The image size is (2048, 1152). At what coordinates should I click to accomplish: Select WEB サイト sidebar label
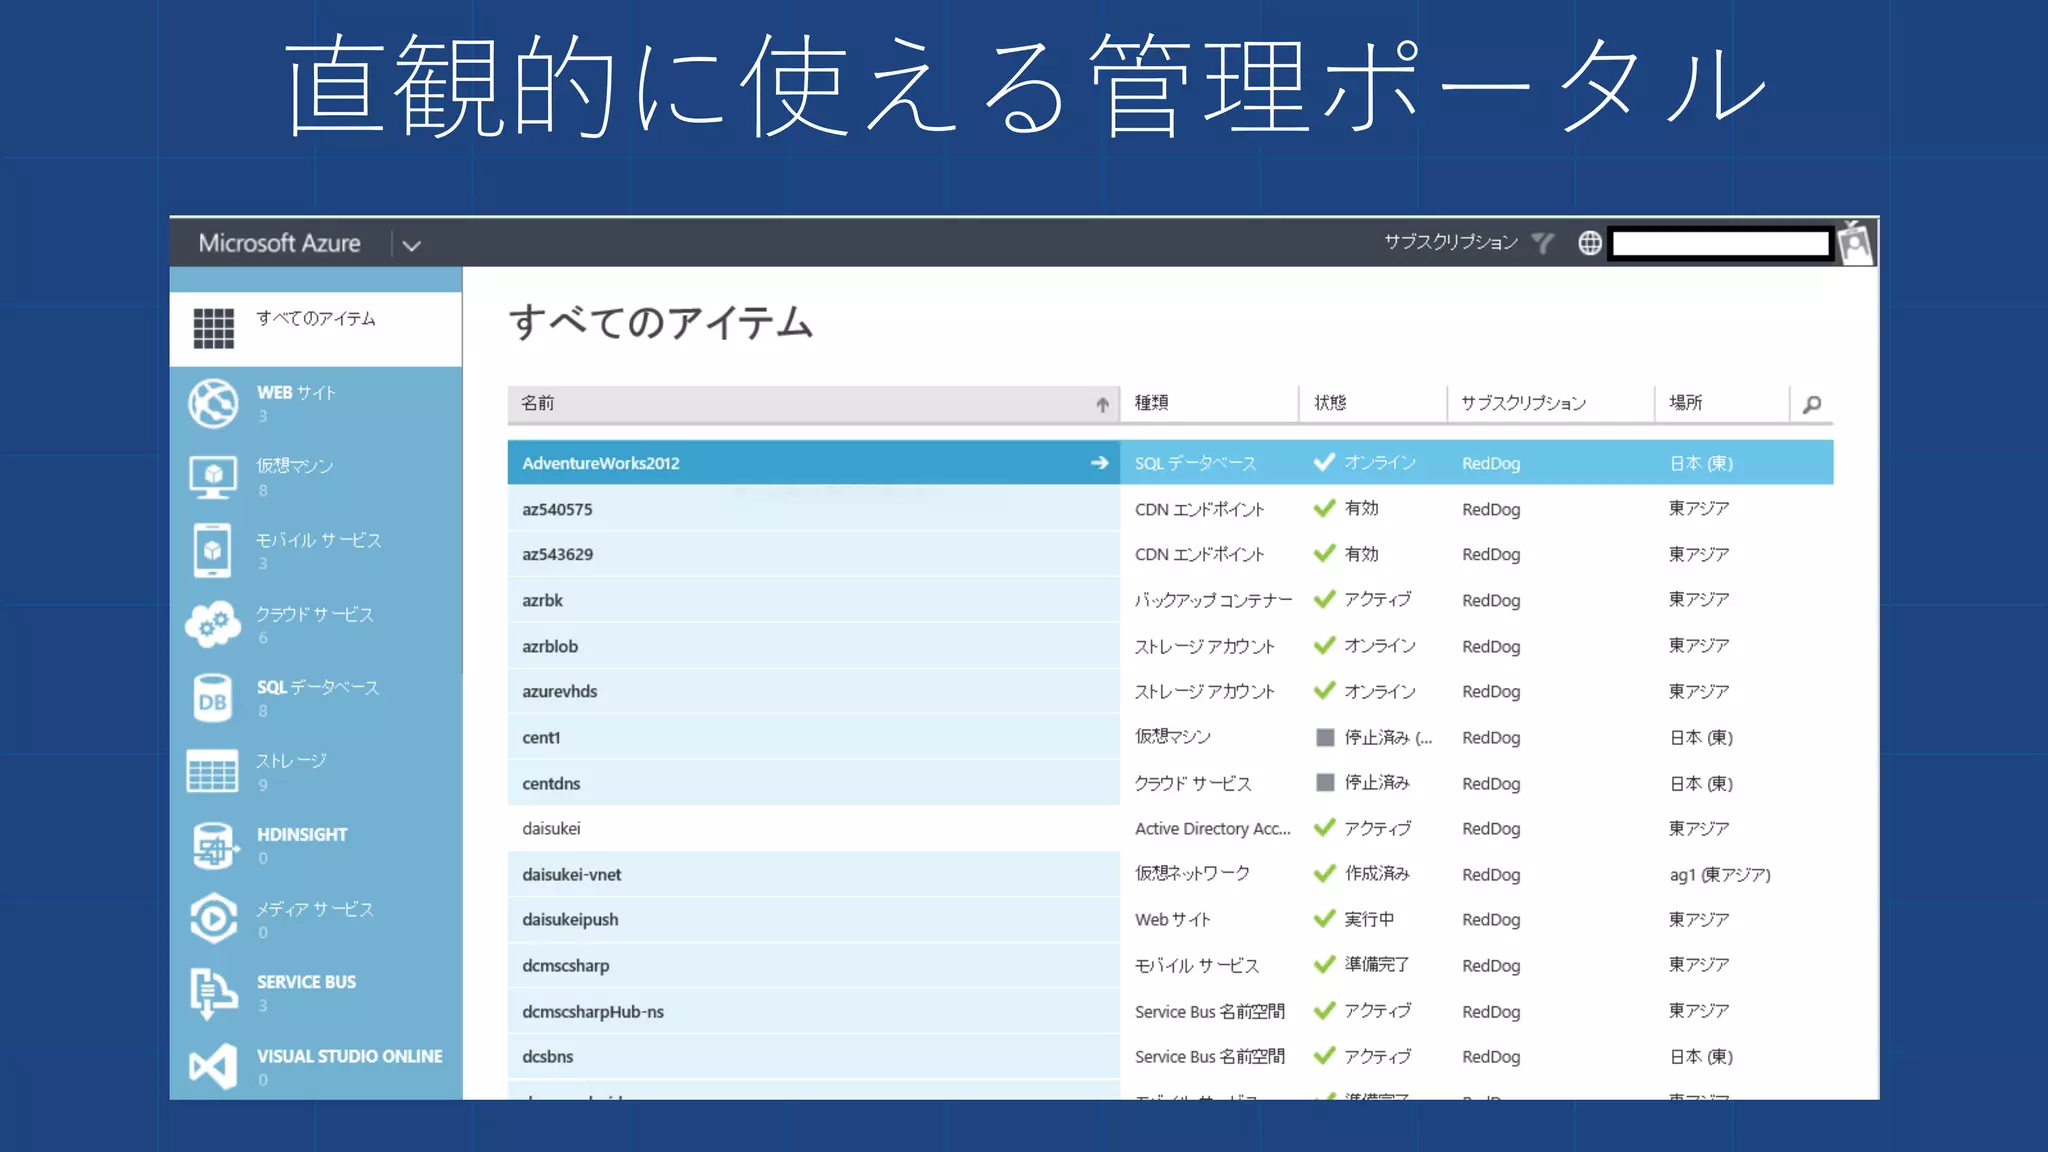296,392
